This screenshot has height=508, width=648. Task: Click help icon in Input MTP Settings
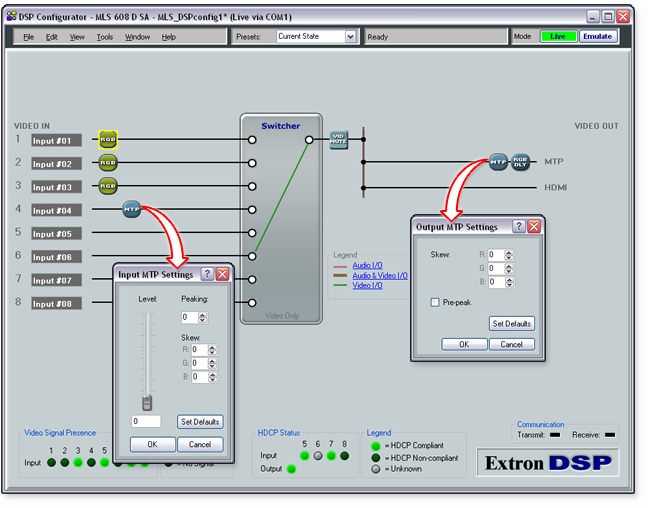click(x=207, y=274)
